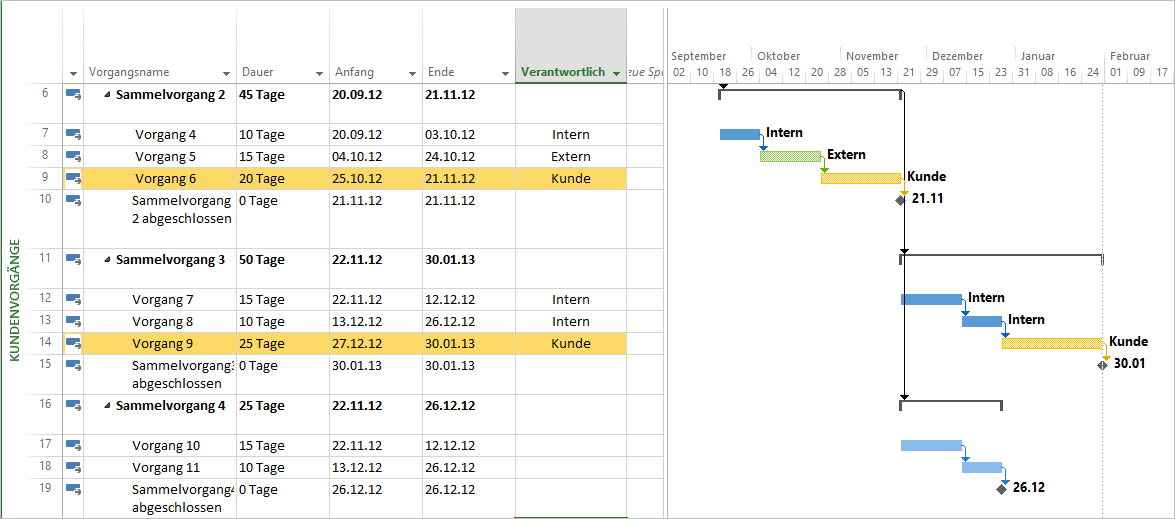Collapse Sammelvorgang 4 summary task
Screen dimensions: 1175x519
(106, 406)
